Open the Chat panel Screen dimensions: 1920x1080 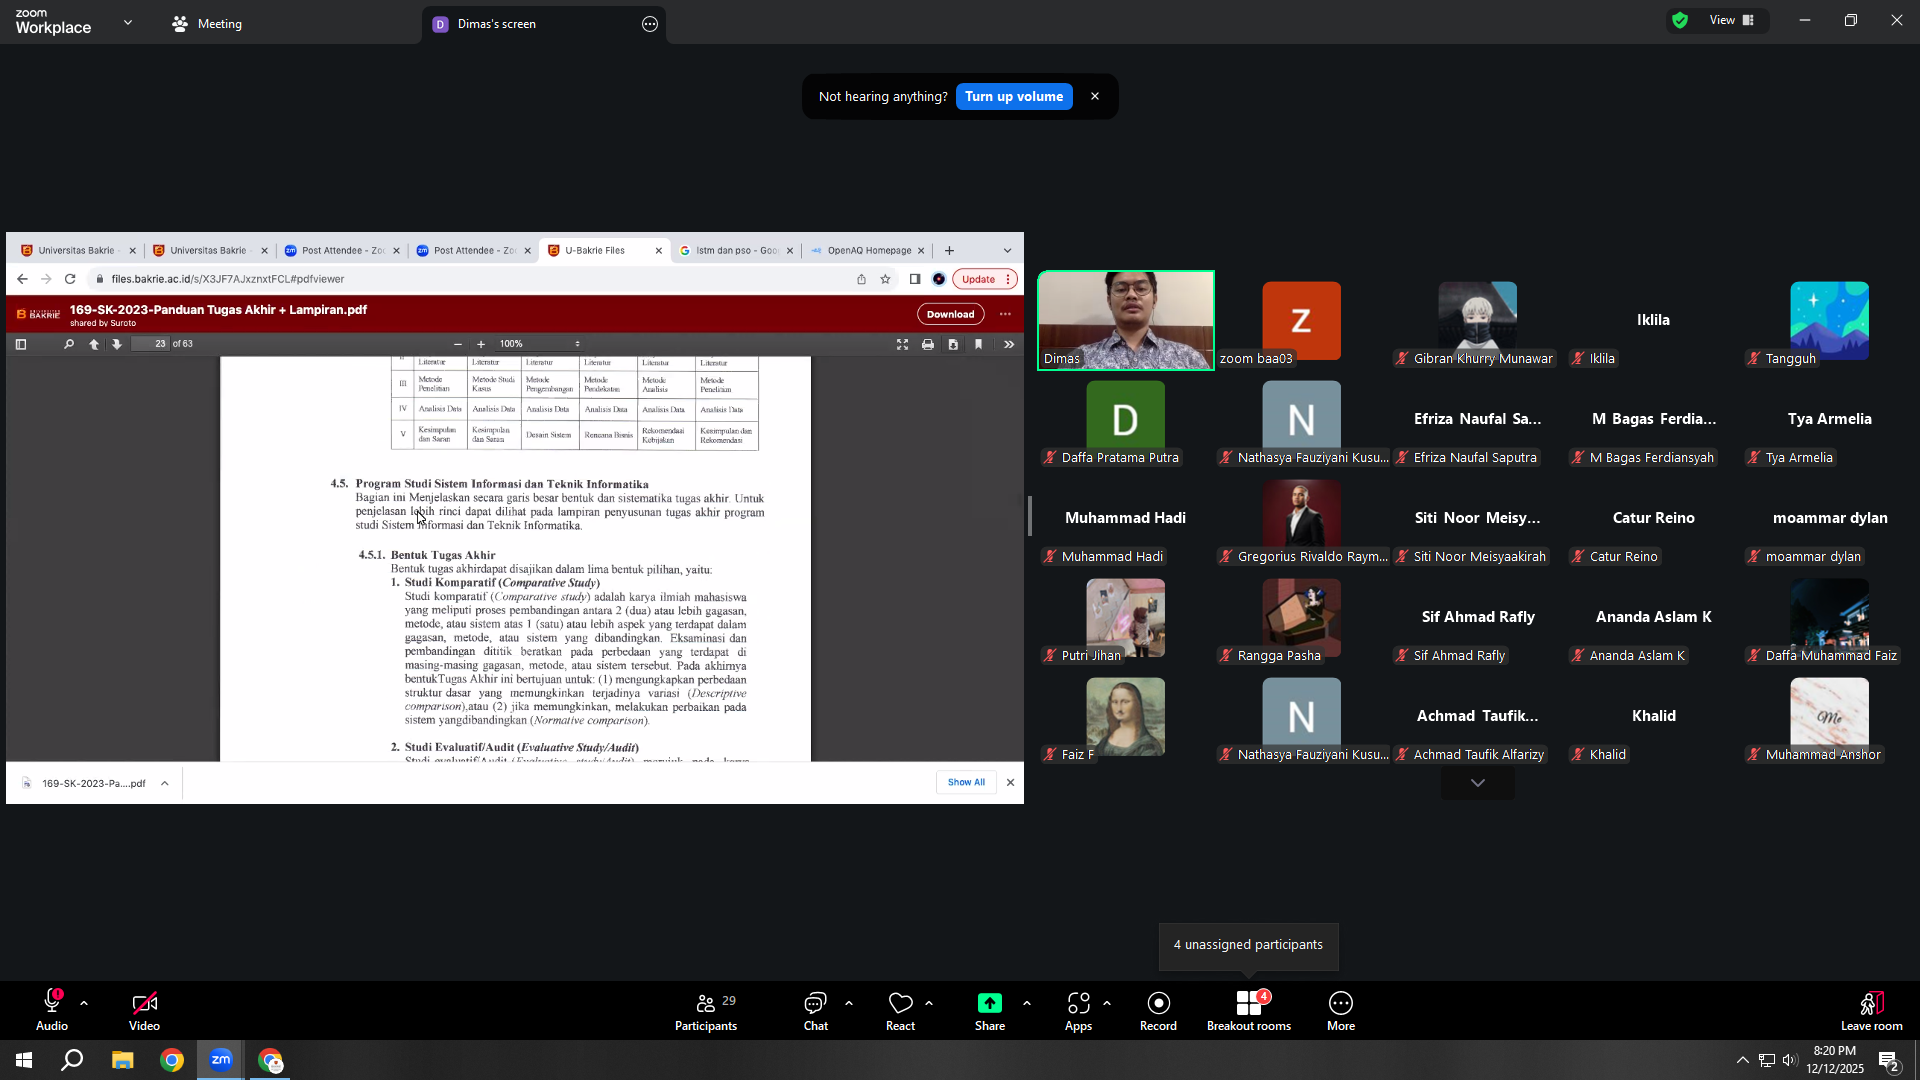coord(816,1010)
